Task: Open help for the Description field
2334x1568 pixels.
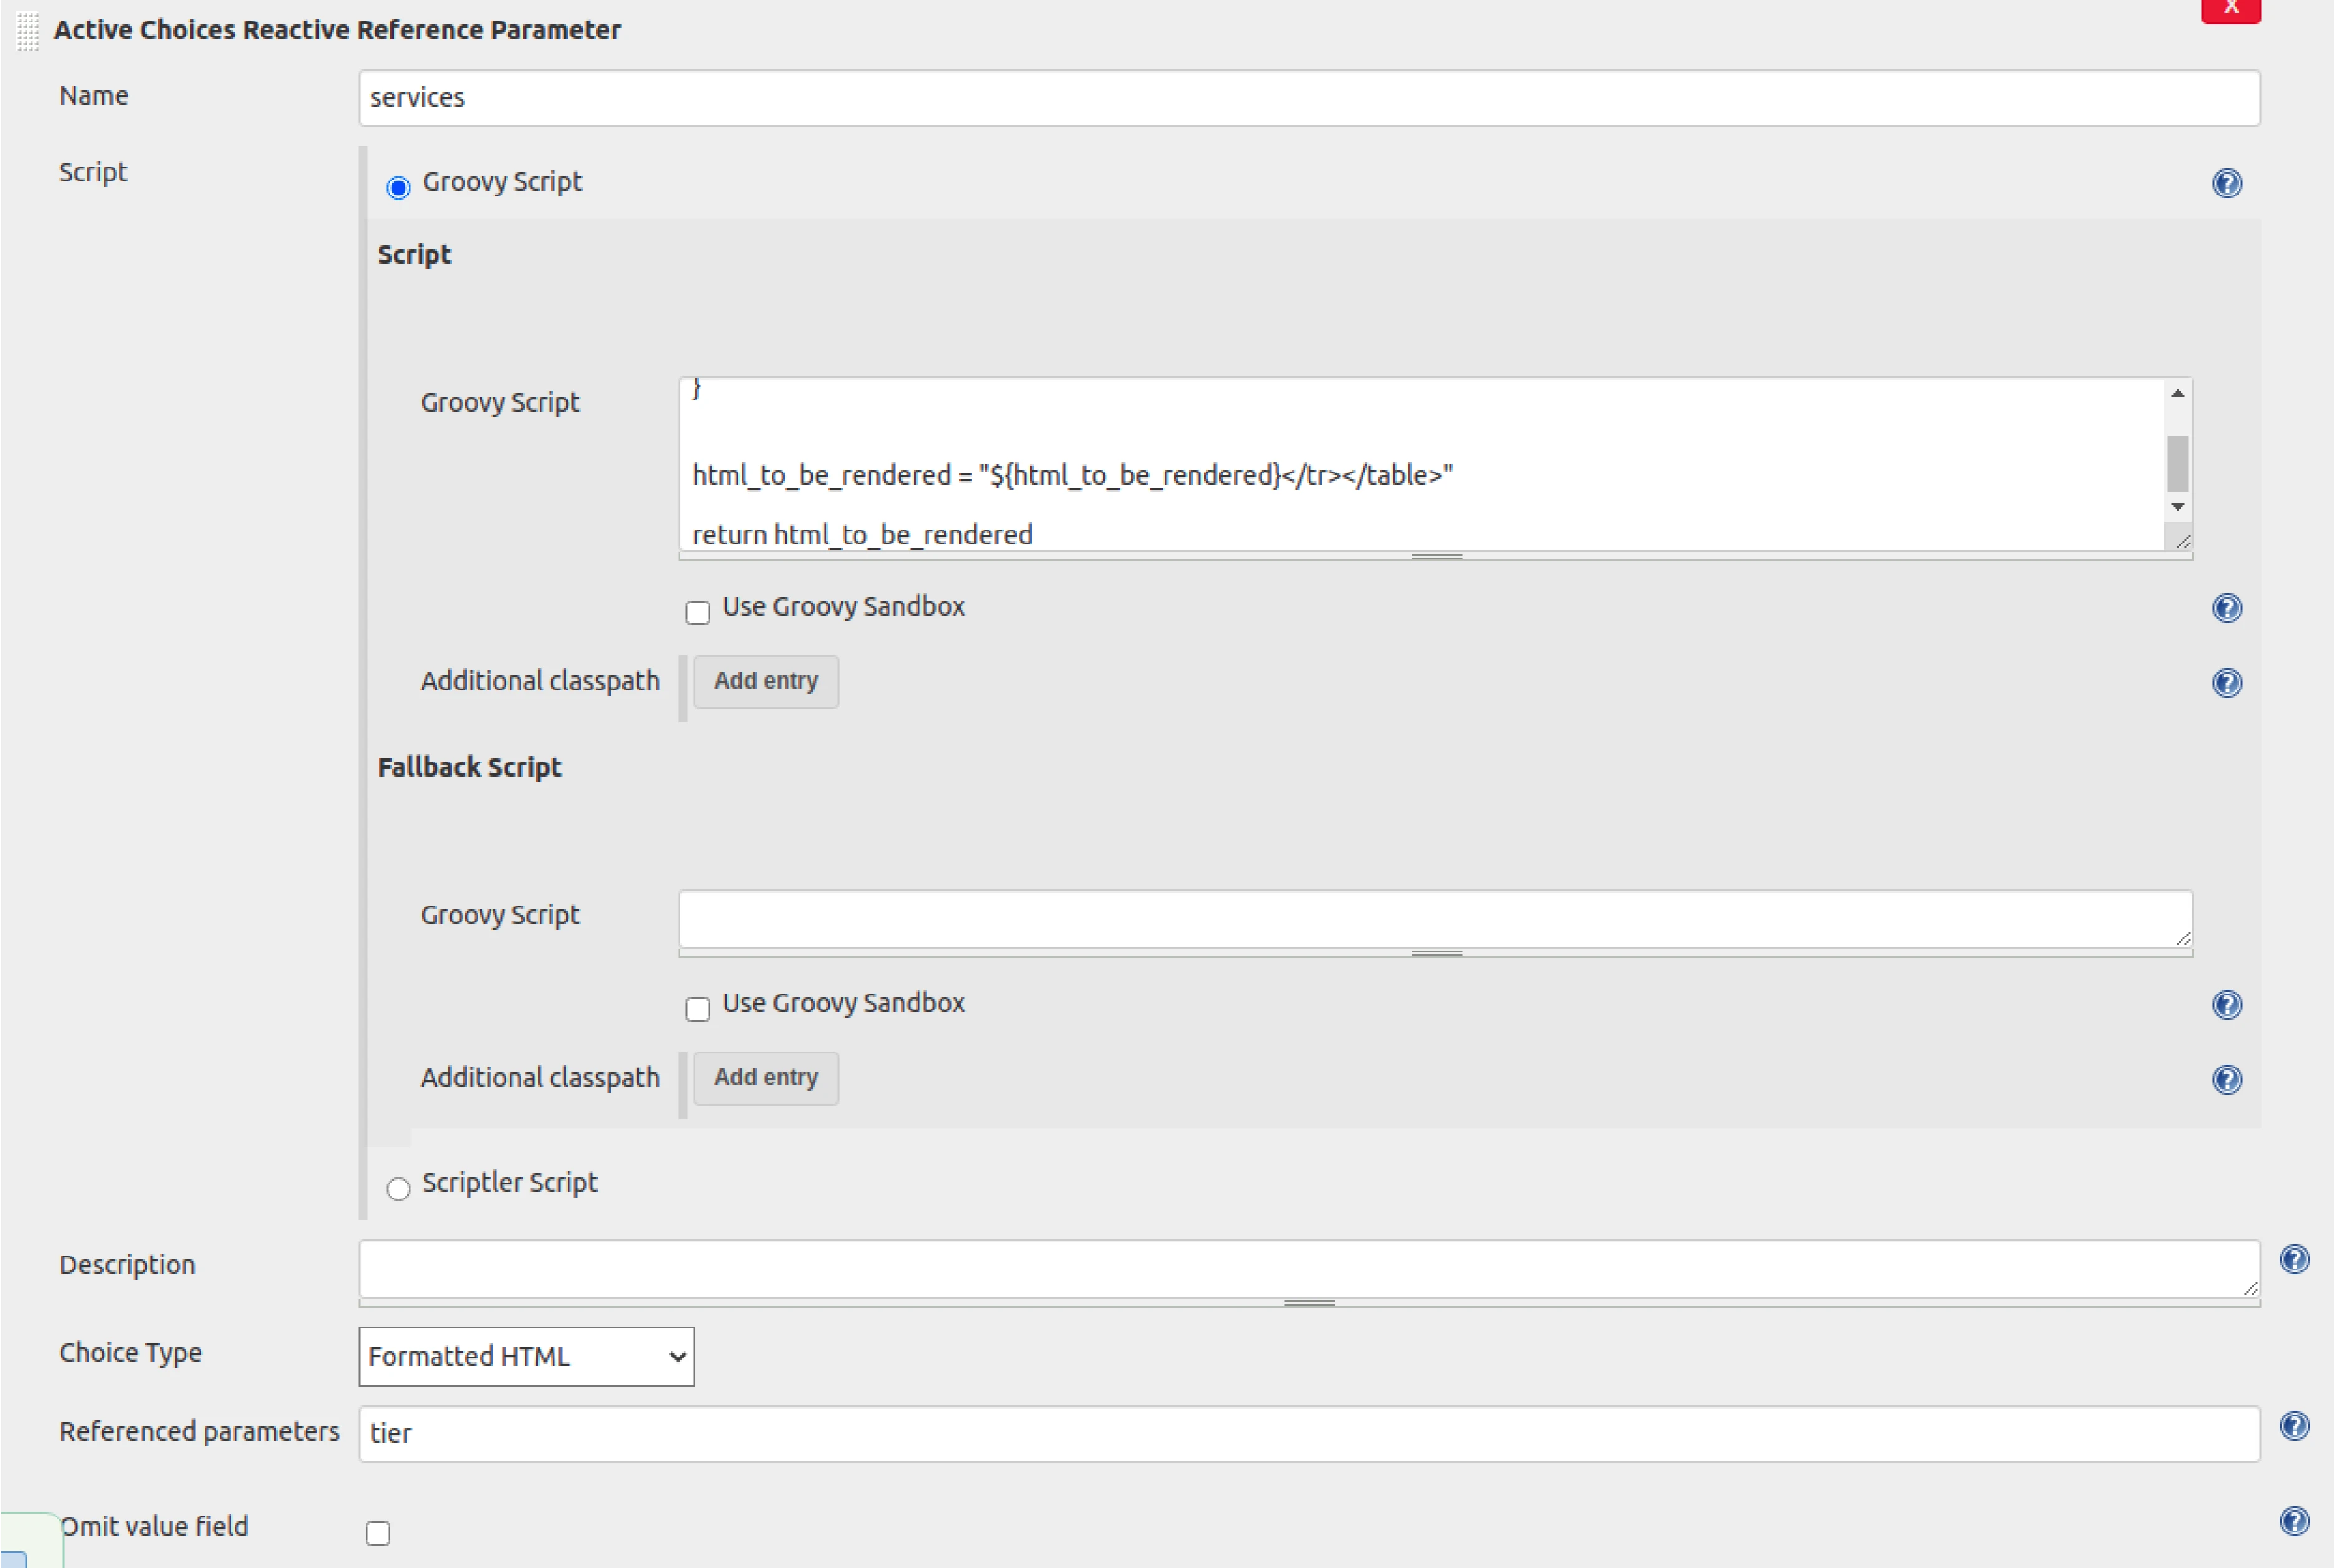Action: pos(2294,1260)
